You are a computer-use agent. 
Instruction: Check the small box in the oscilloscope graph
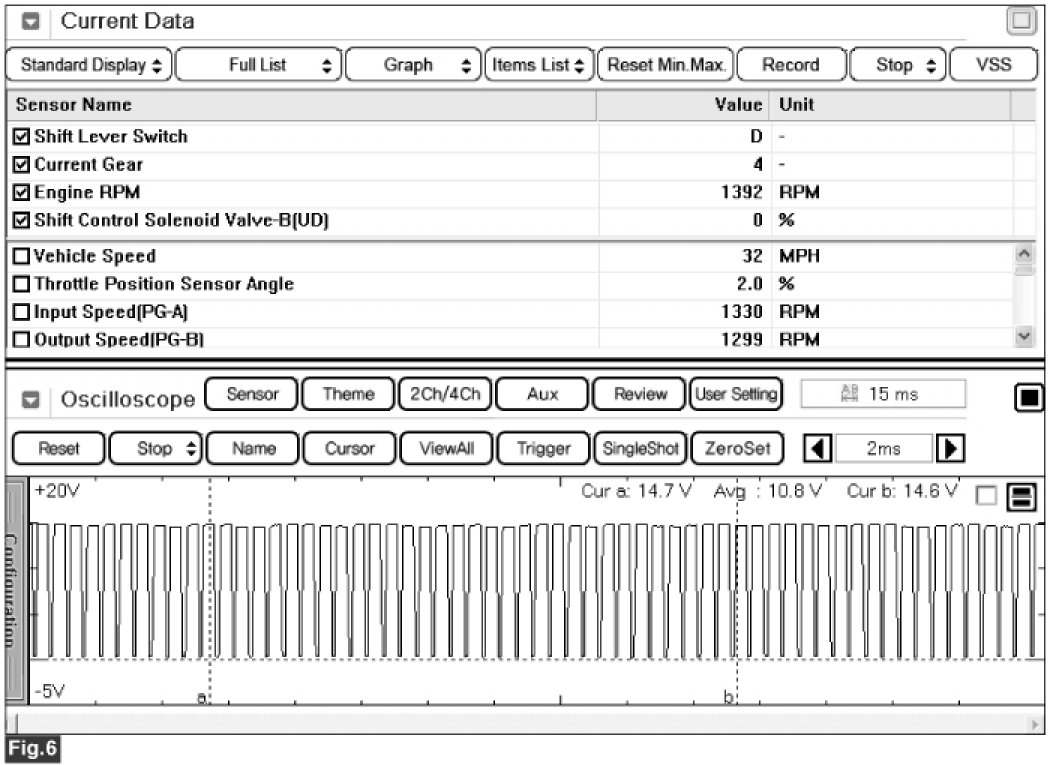(x=985, y=497)
